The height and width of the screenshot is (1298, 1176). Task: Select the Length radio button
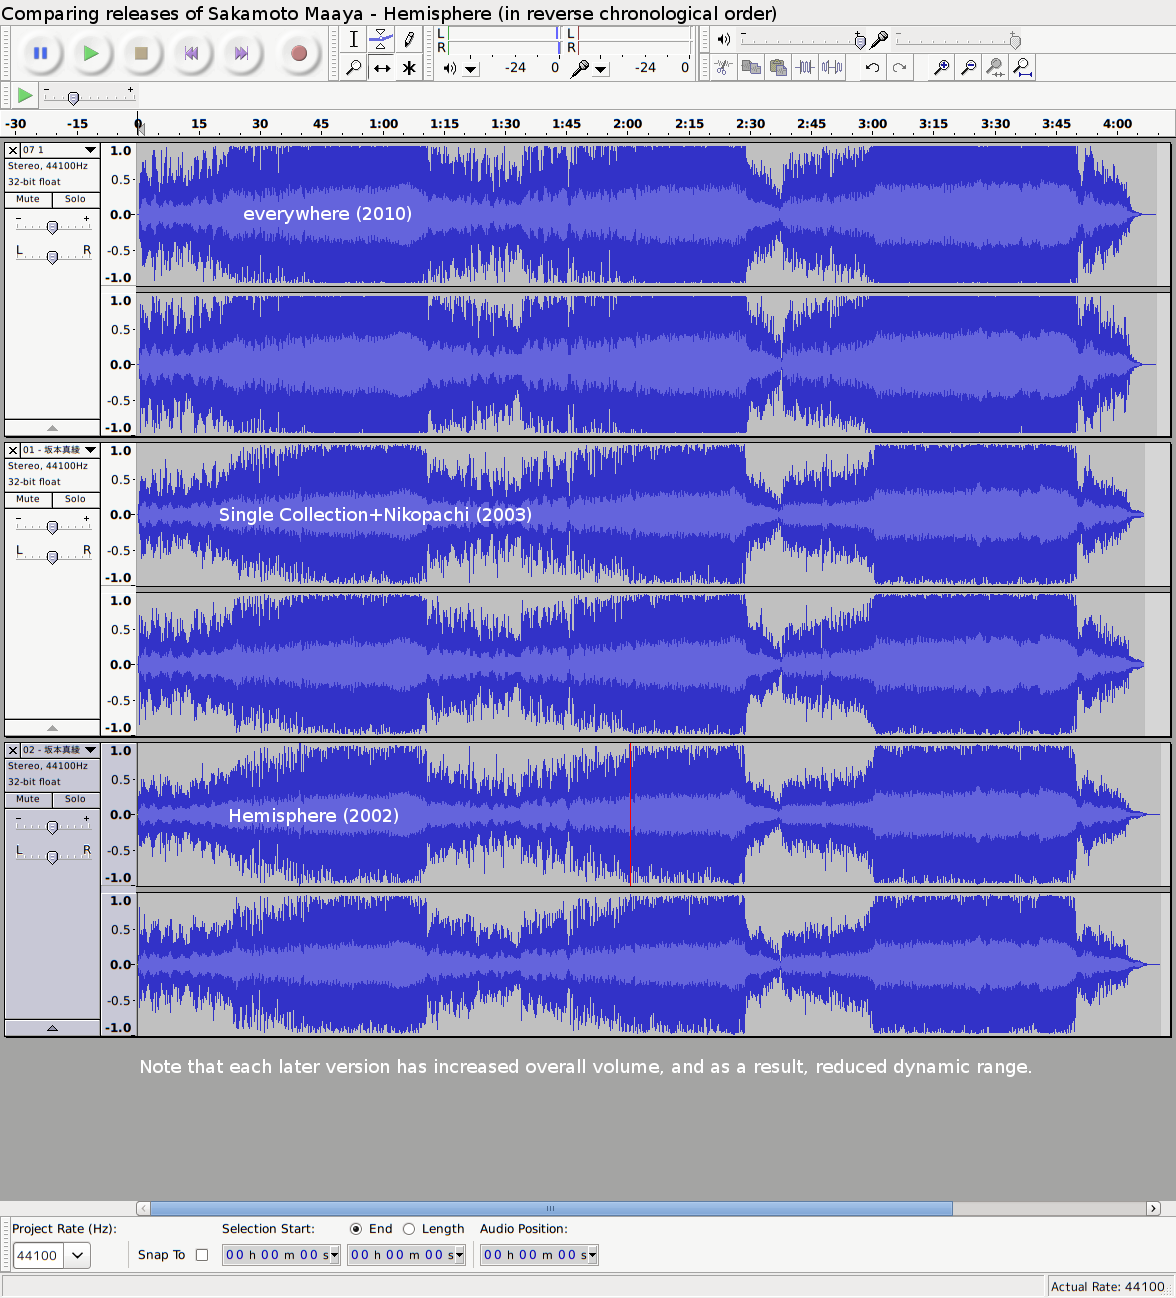tap(409, 1229)
